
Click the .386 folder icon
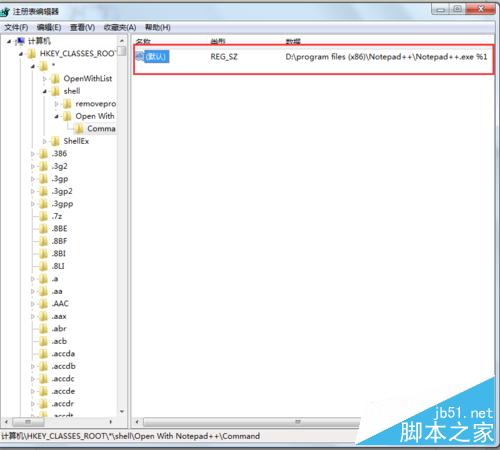[43, 154]
